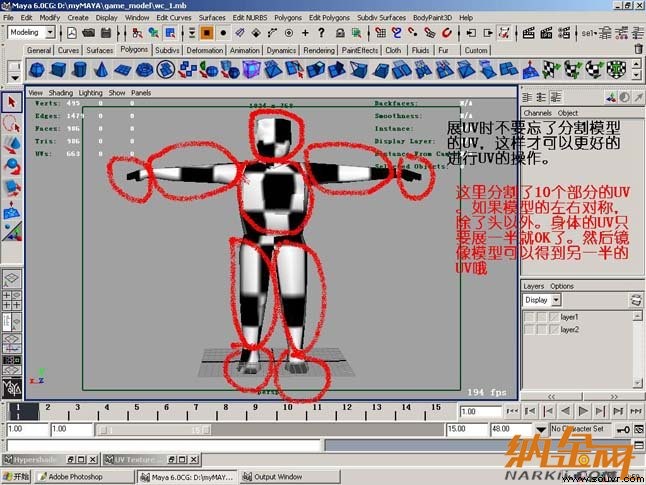Click the red magnet snap icon
Screen dimensions: 646x485
pyautogui.click(x=447, y=33)
